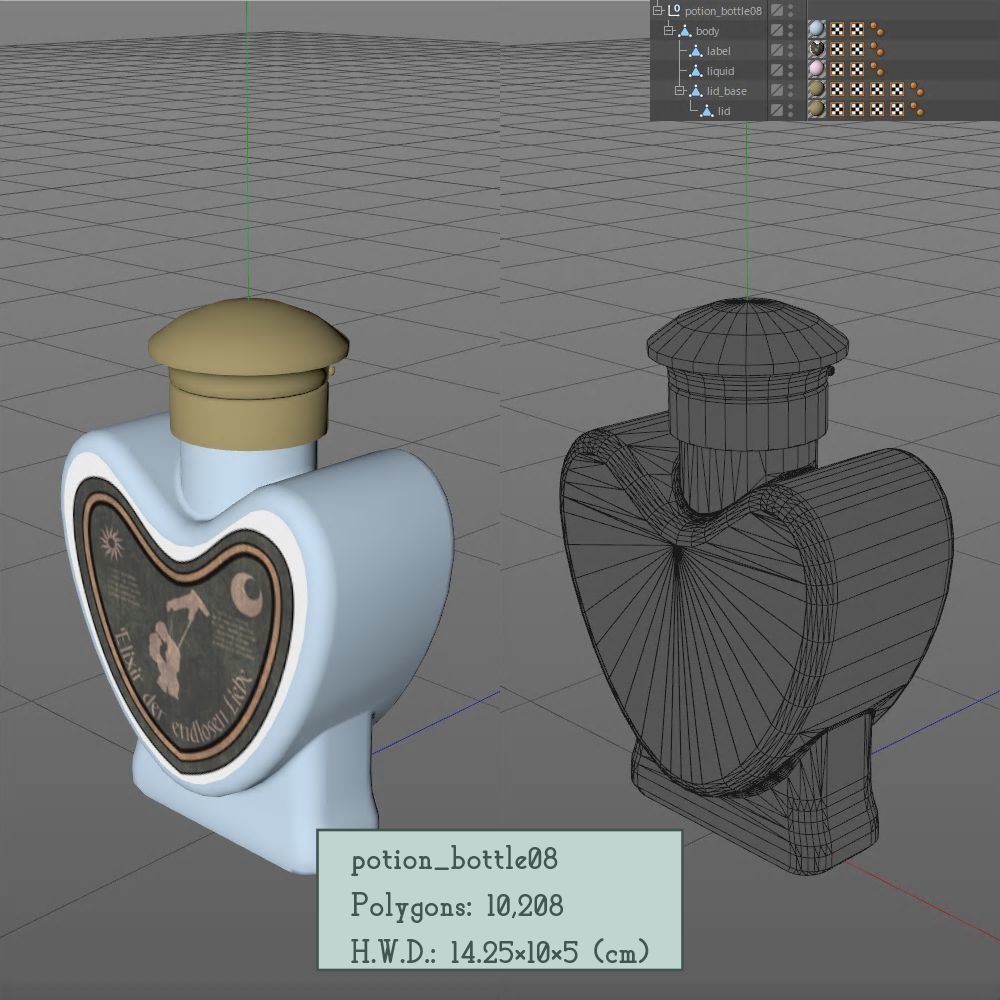This screenshot has height=1000, width=1000.
Task: Select the first checkered UVW tag on label
Action: pos(837,49)
